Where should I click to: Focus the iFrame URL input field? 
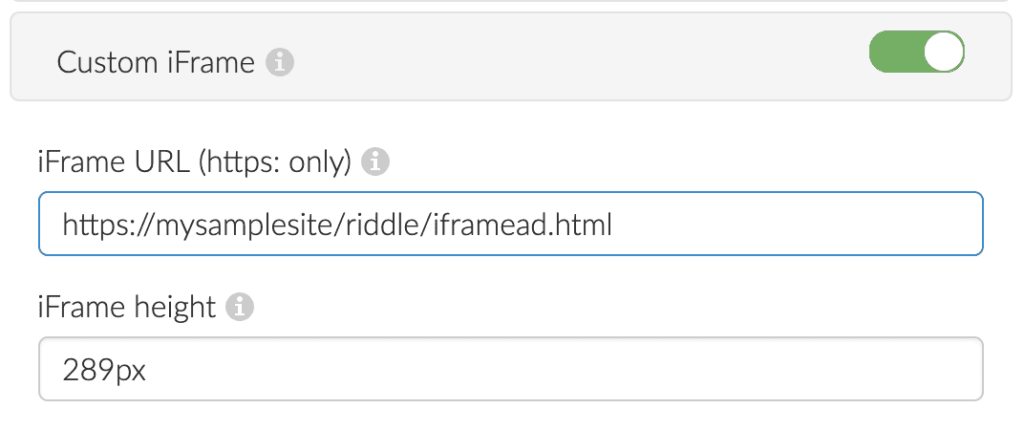(511, 223)
